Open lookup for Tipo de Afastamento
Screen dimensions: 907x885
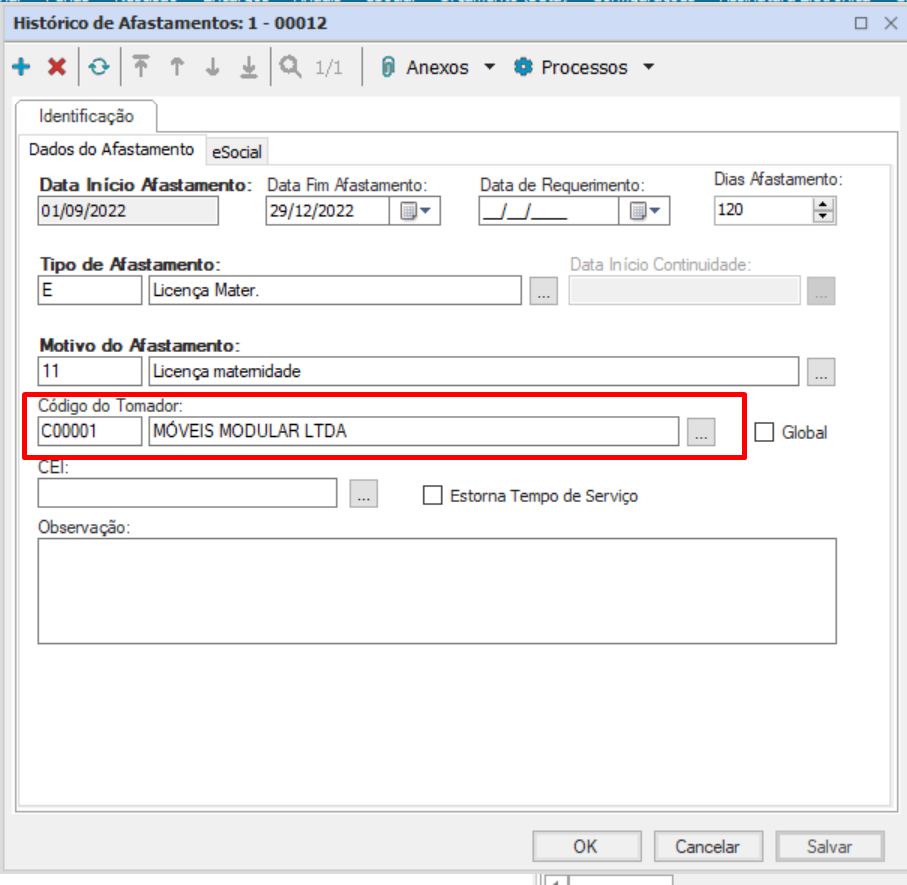click(x=544, y=290)
